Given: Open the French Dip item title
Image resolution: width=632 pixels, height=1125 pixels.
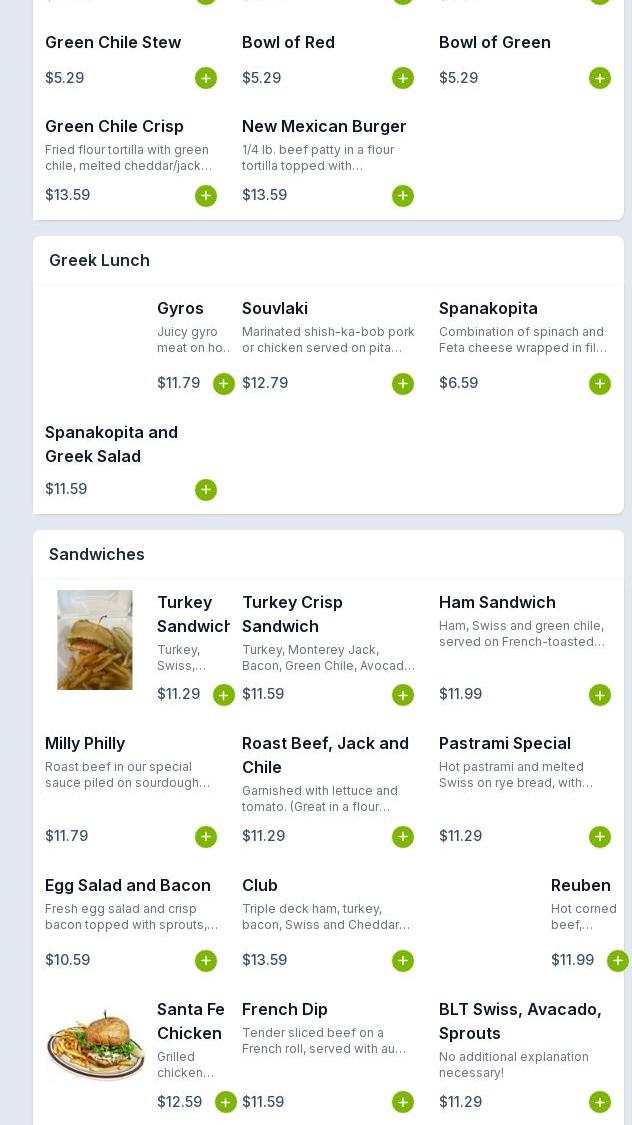Looking at the screenshot, I should [x=285, y=1009].
